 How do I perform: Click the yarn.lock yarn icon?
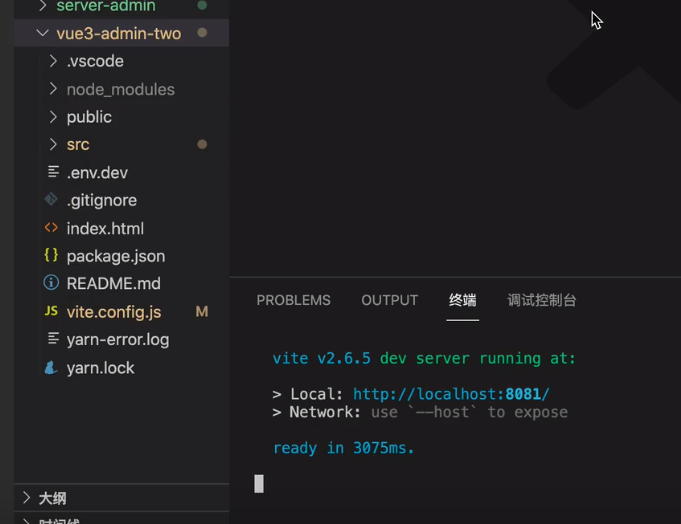51,367
